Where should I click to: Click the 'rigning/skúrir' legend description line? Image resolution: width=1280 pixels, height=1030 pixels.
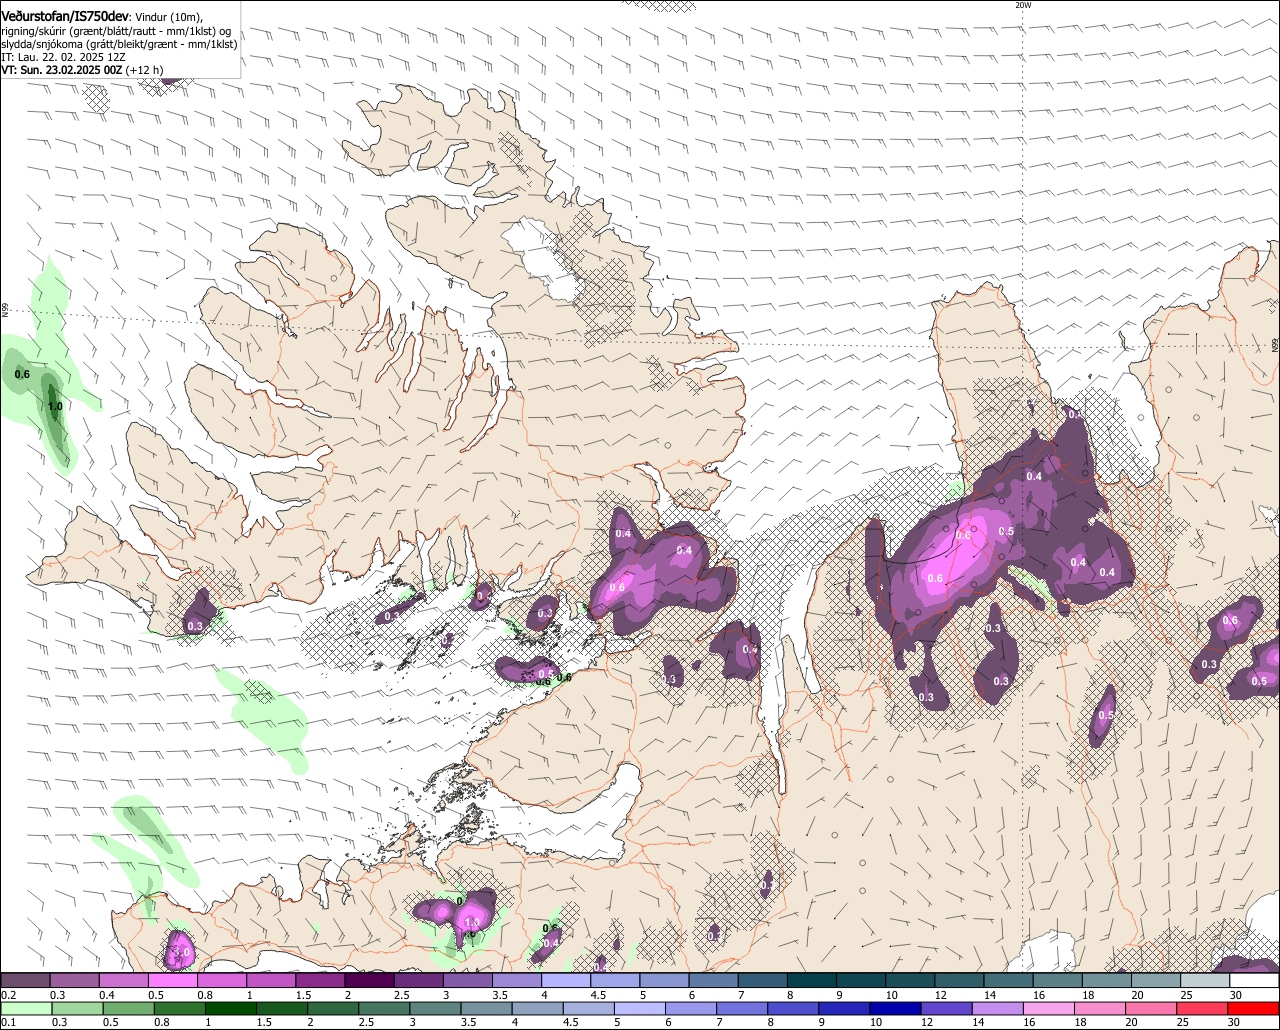coord(116,31)
